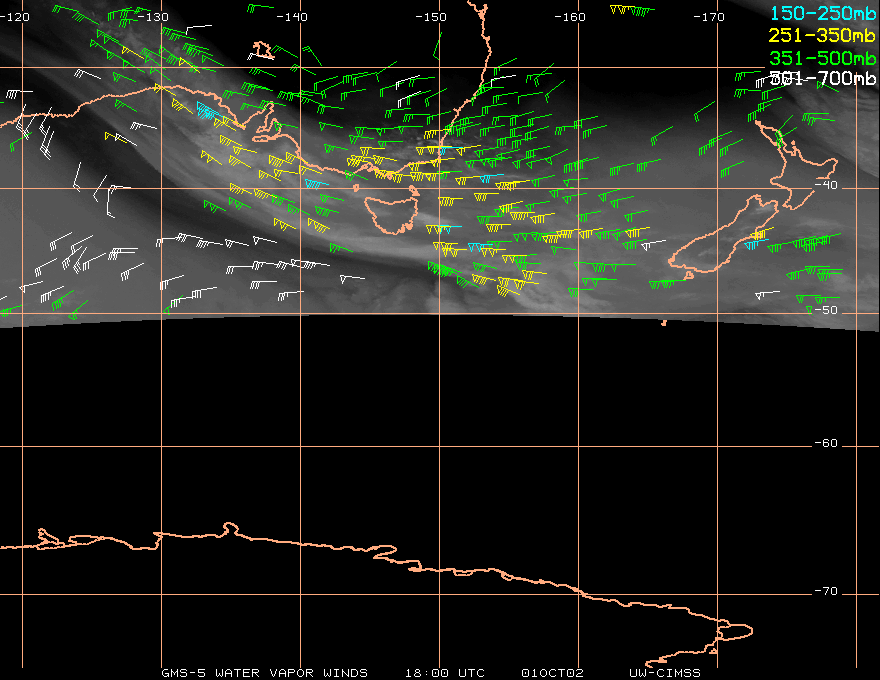This screenshot has height=680, width=880.
Task: Click the 351-500mb legend label
Action: coord(823,58)
